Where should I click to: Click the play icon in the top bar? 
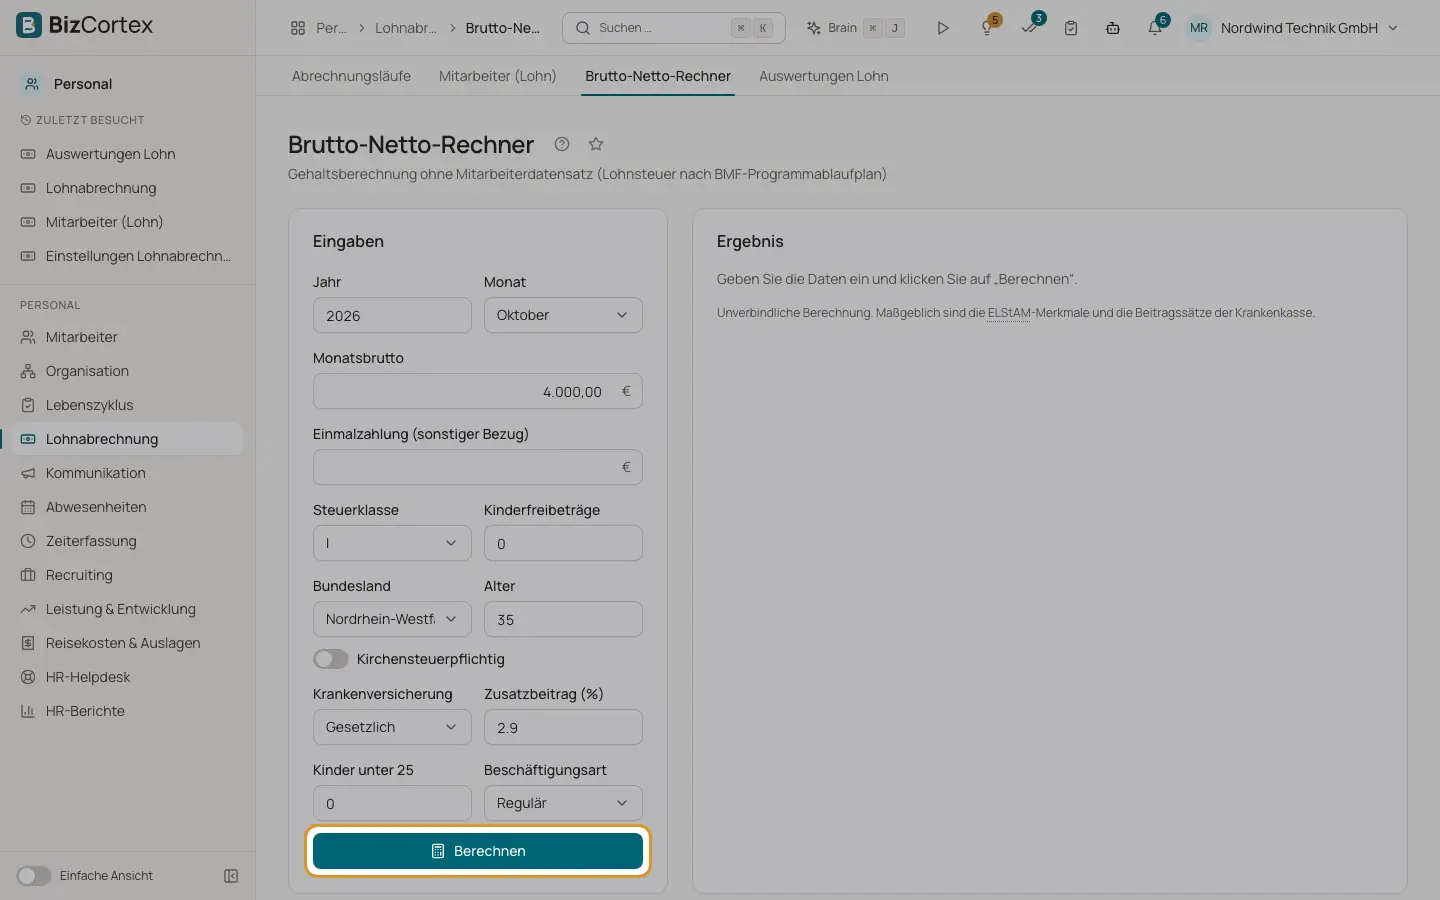click(942, 28)
